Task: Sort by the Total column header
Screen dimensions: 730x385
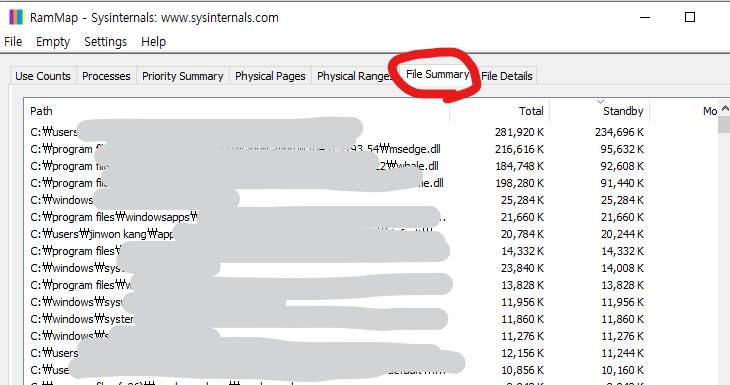Action: (x=500, y=111)
